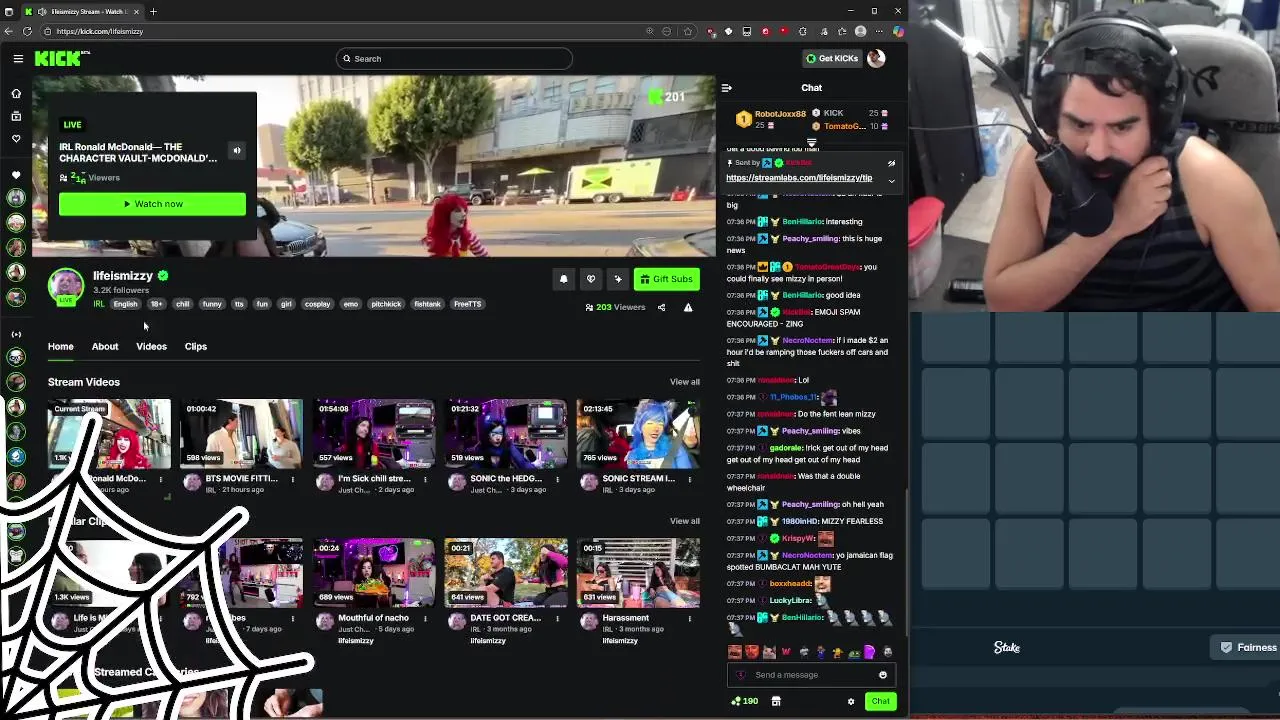
Task: Open user profile avatar in top right
Action: (876, 59)
